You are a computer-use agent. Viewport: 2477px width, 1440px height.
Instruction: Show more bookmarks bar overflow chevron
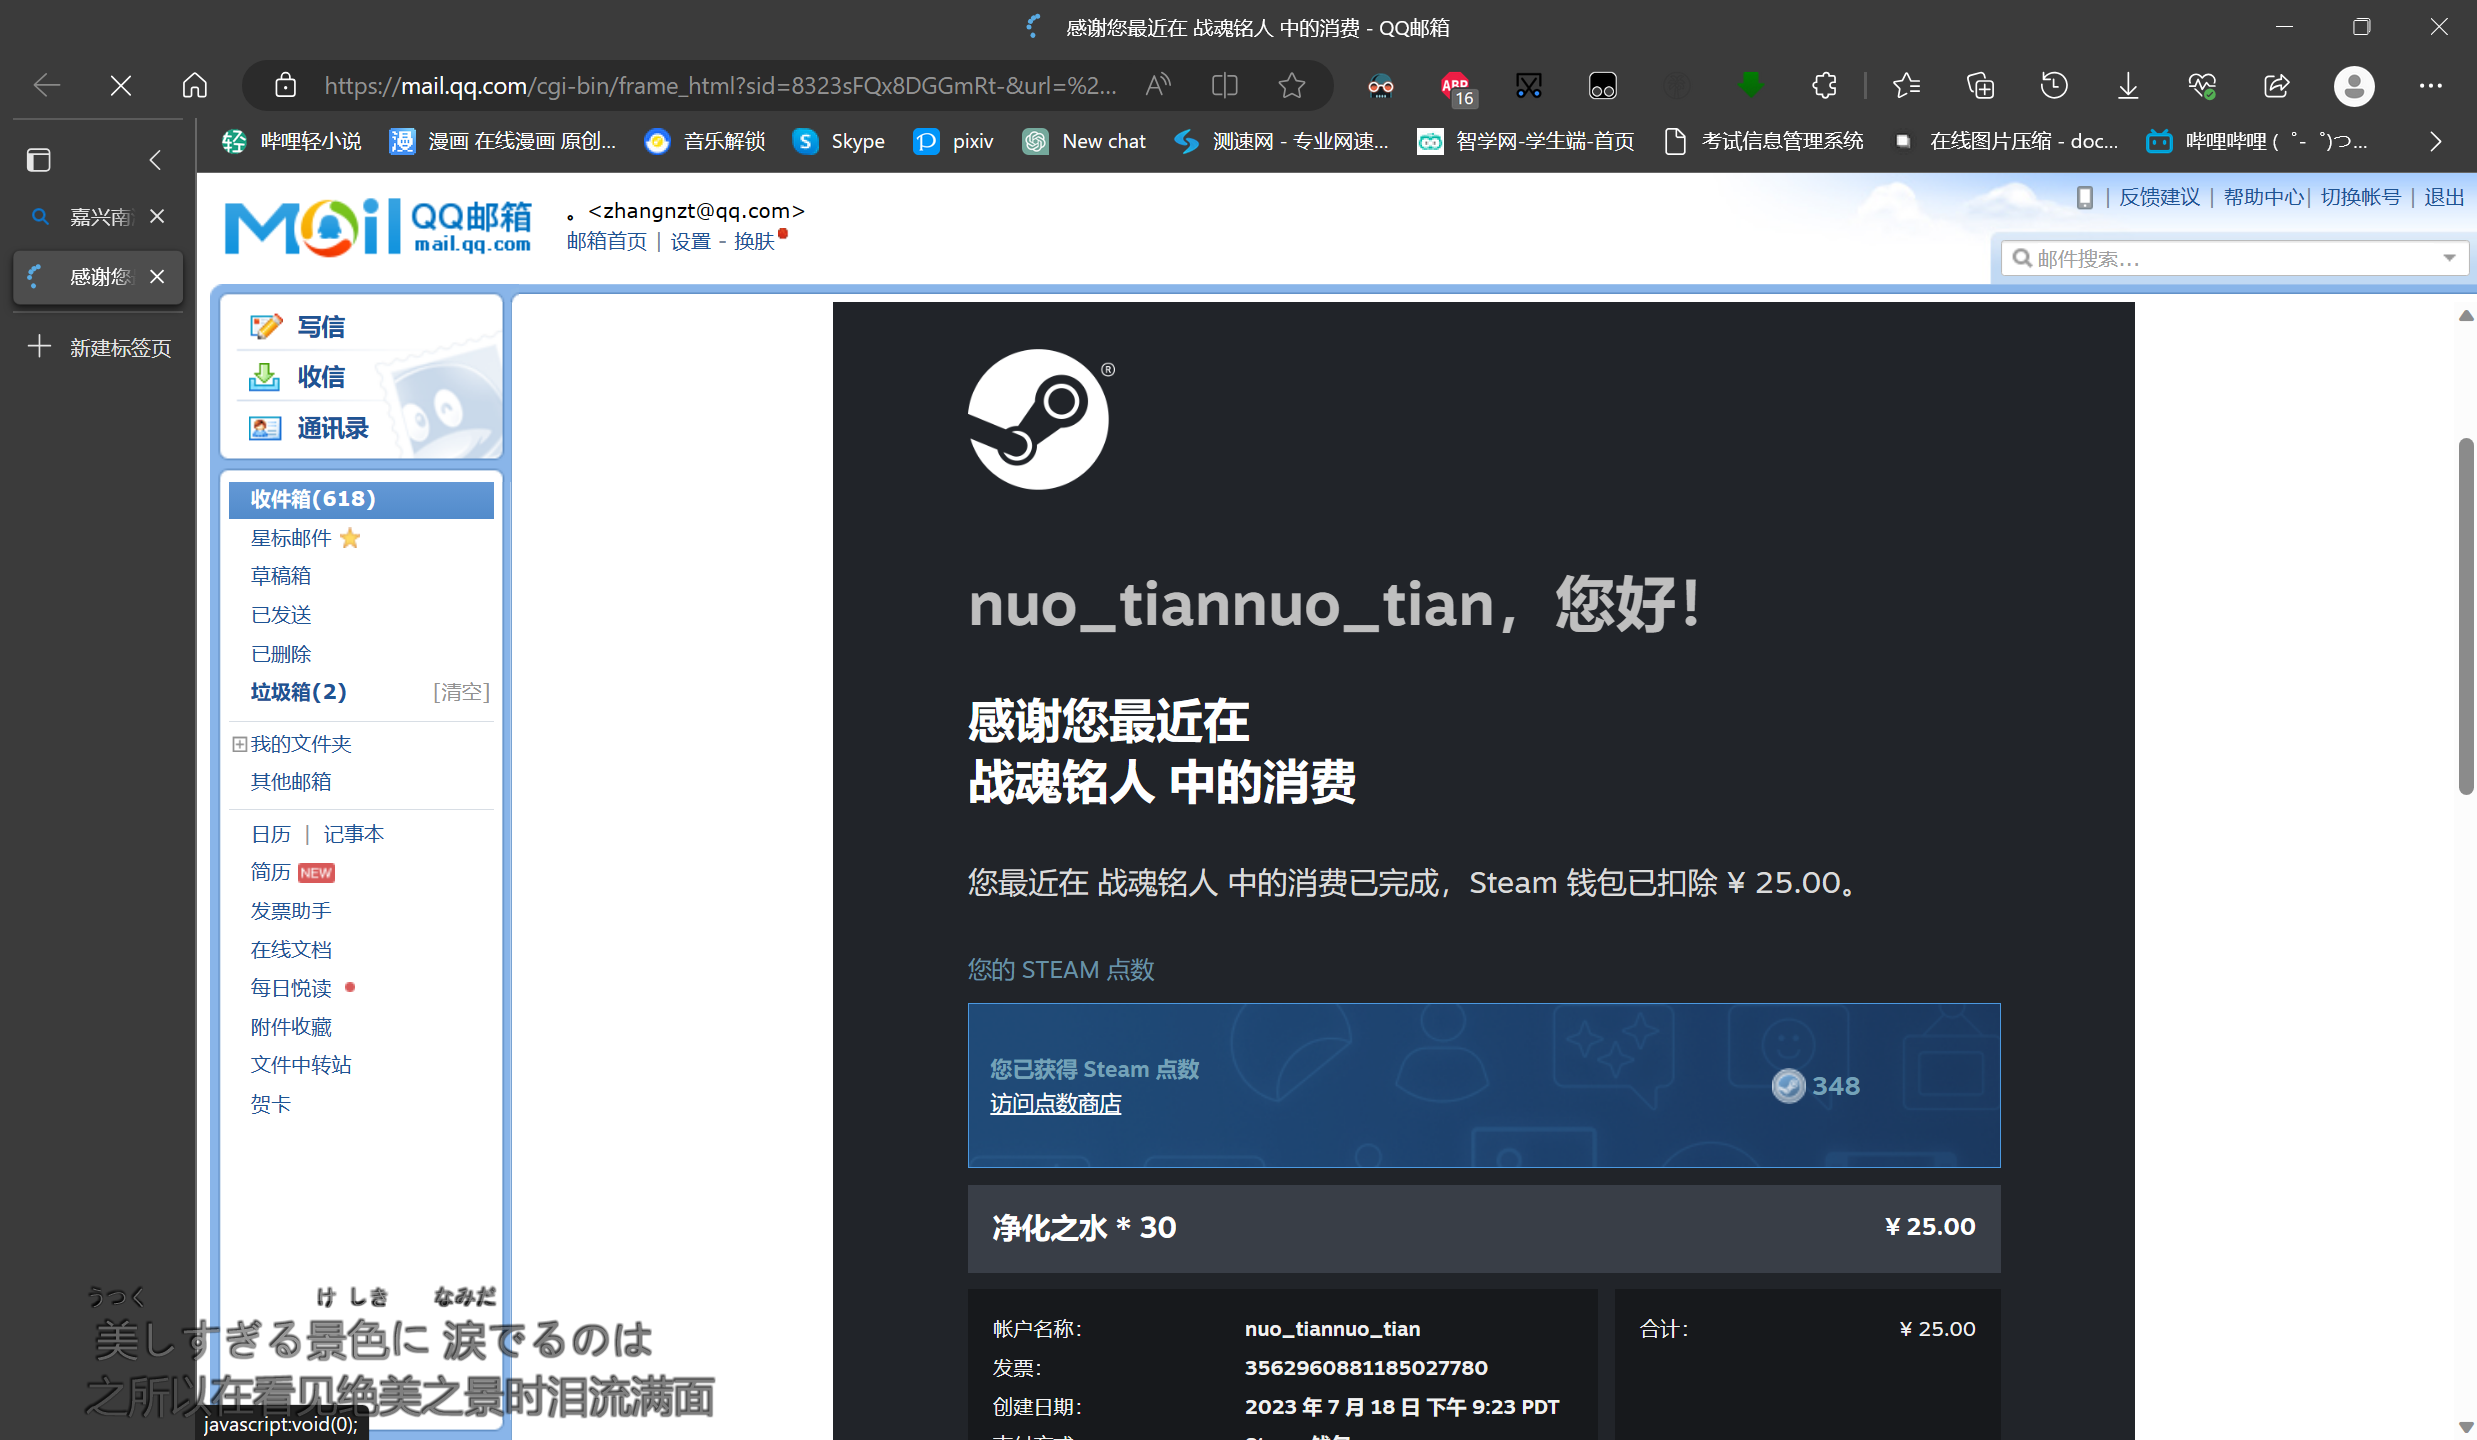point(2435,142)
